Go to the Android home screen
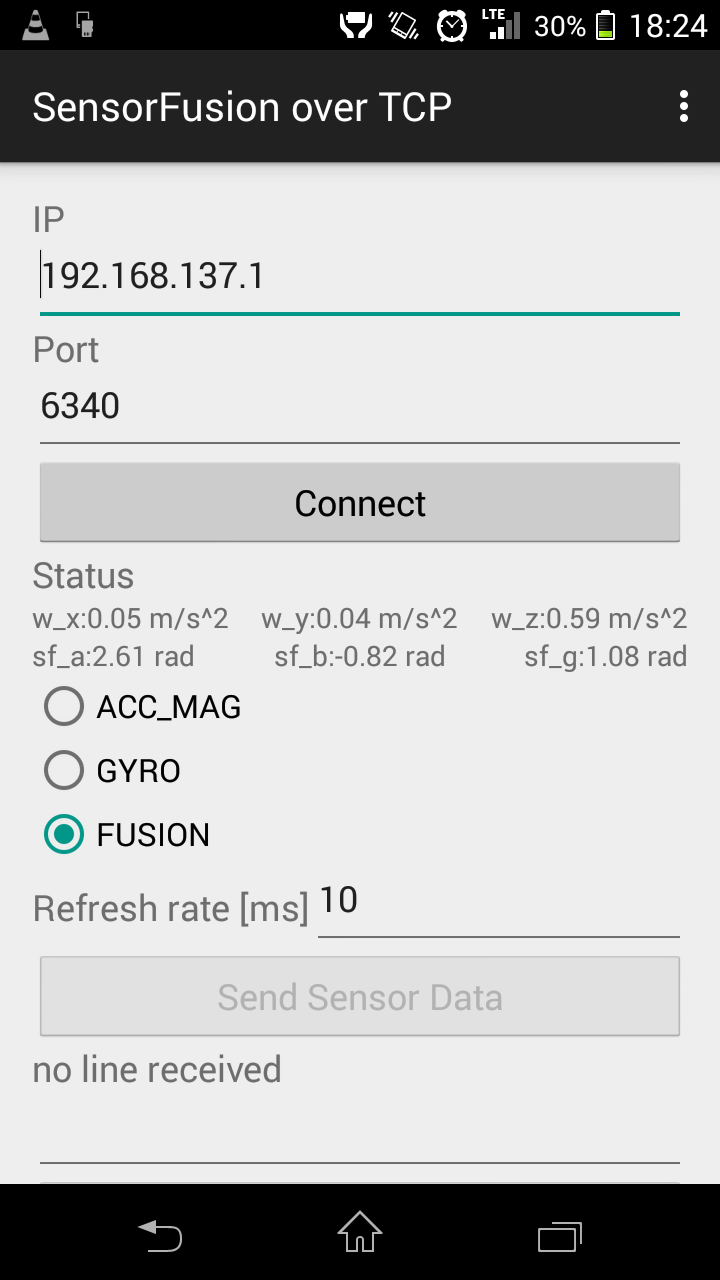This screenshot has height=1280, width=720. click(360, 1232)
